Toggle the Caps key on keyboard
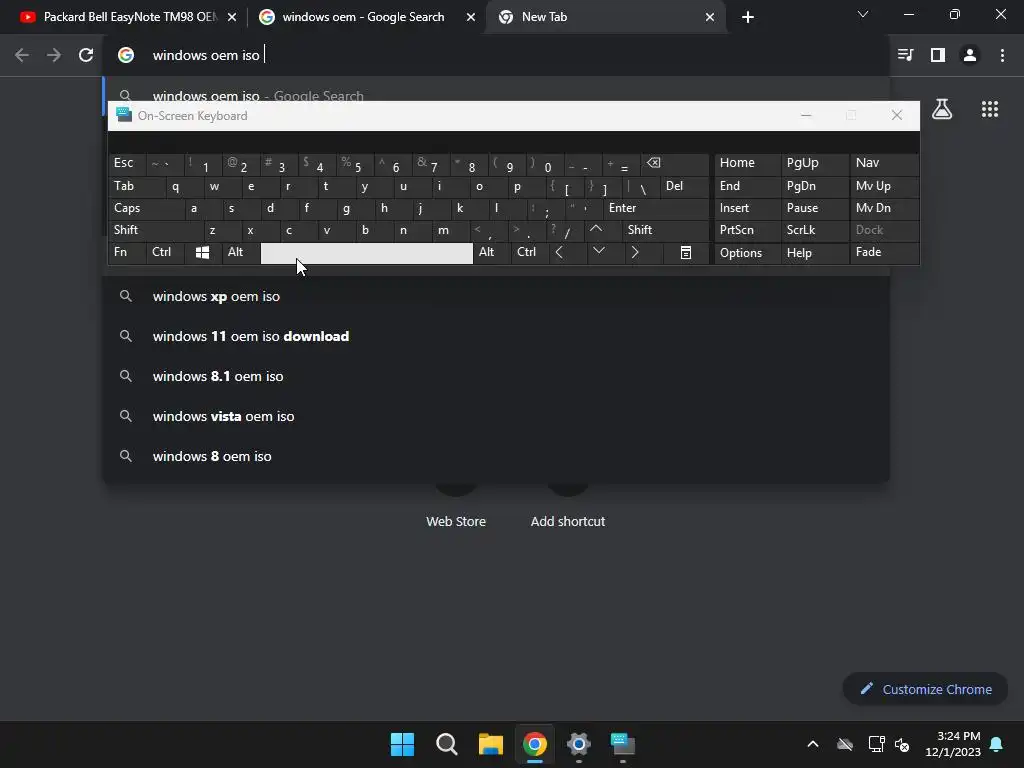This screenshot has height=768, width=1024. point(146,208)
